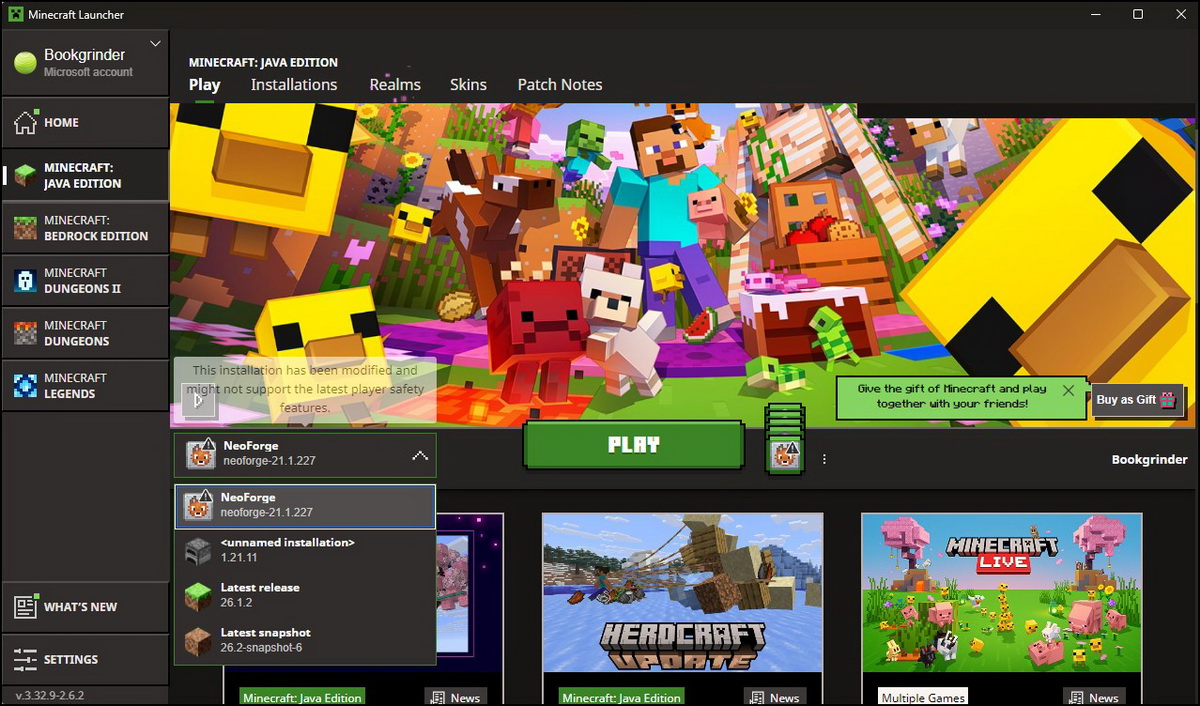
Task: Click the Minecraft: Java Edition label under Herocraft
Action: coord(622,698)
